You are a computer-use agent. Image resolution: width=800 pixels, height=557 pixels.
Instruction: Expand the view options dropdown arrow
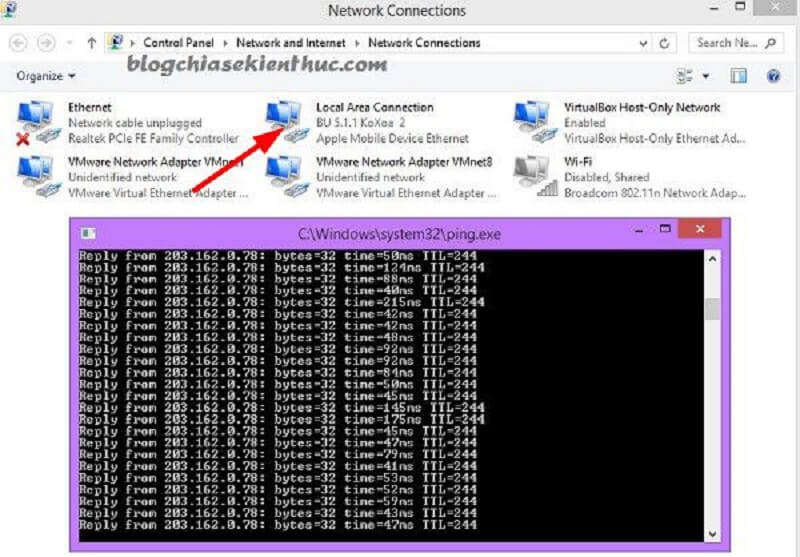coord(706,77)
